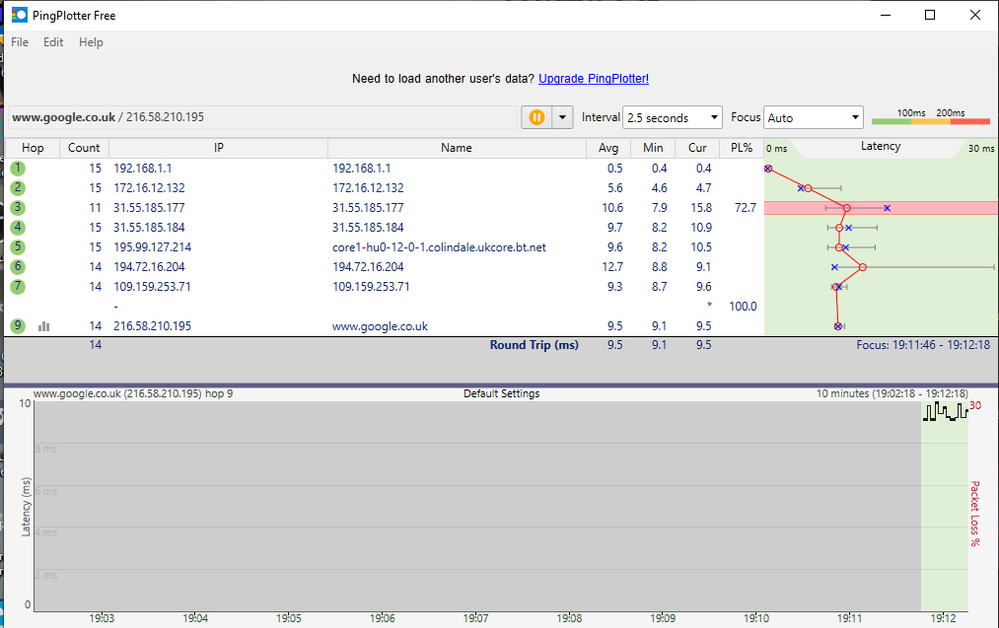The height and width of the screenshot is (628, 999).
Task: Sort by the Avg column header
Action: point(610,147)
